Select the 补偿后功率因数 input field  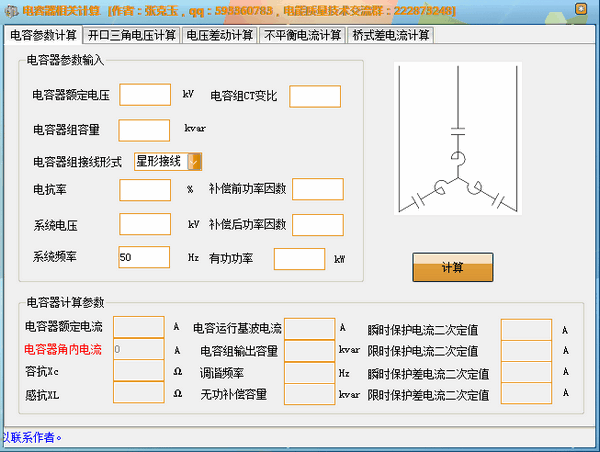(x=318, y=225)
